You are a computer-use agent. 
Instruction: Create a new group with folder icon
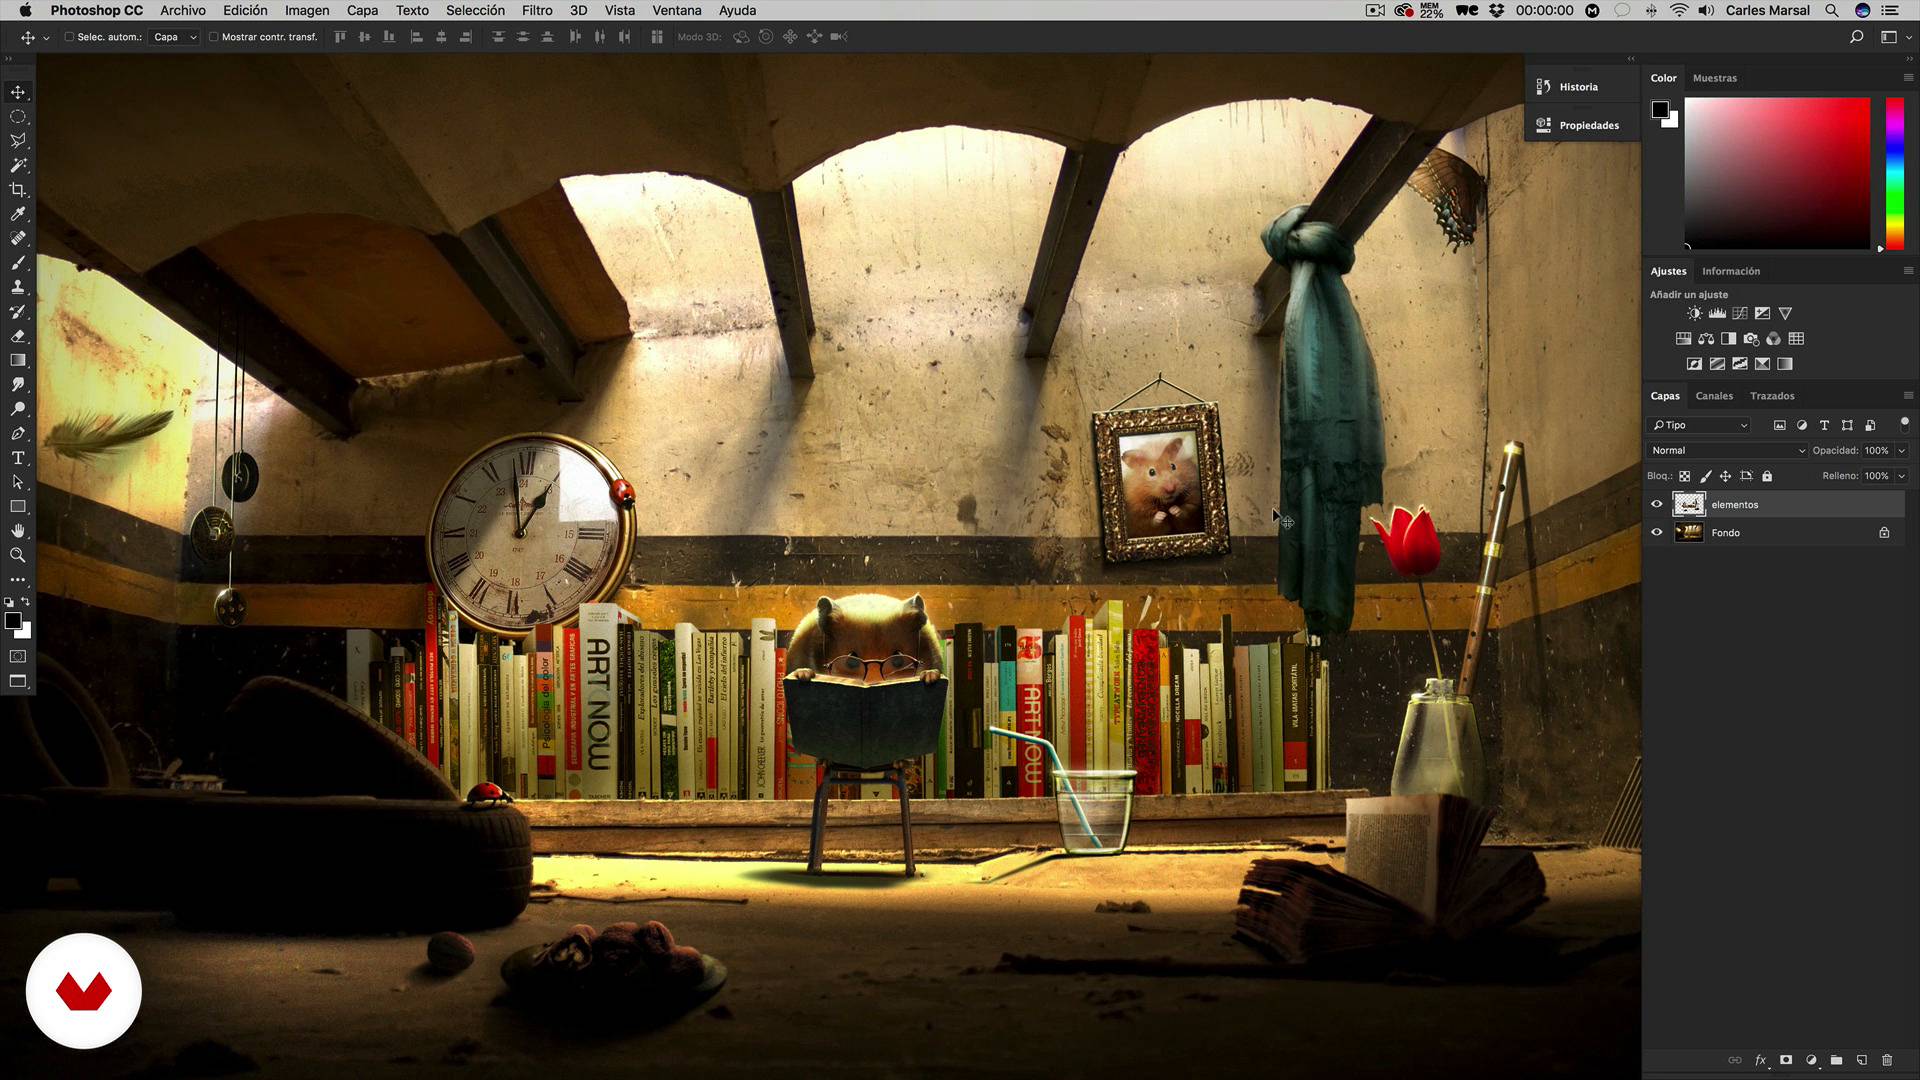pyautogui.click(x=1836, y=1060)
